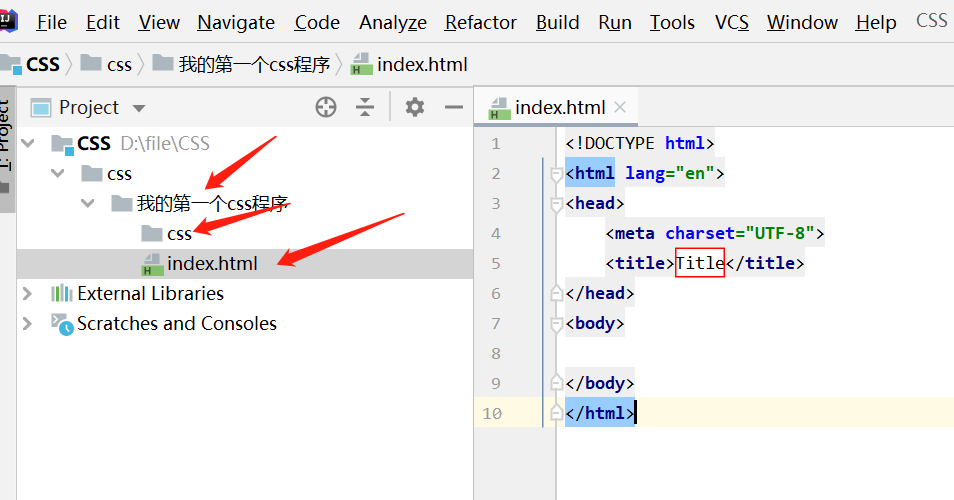Select Scratches and Consoles in tree
The height and width of the screenshot is (500, 954).
176,324
